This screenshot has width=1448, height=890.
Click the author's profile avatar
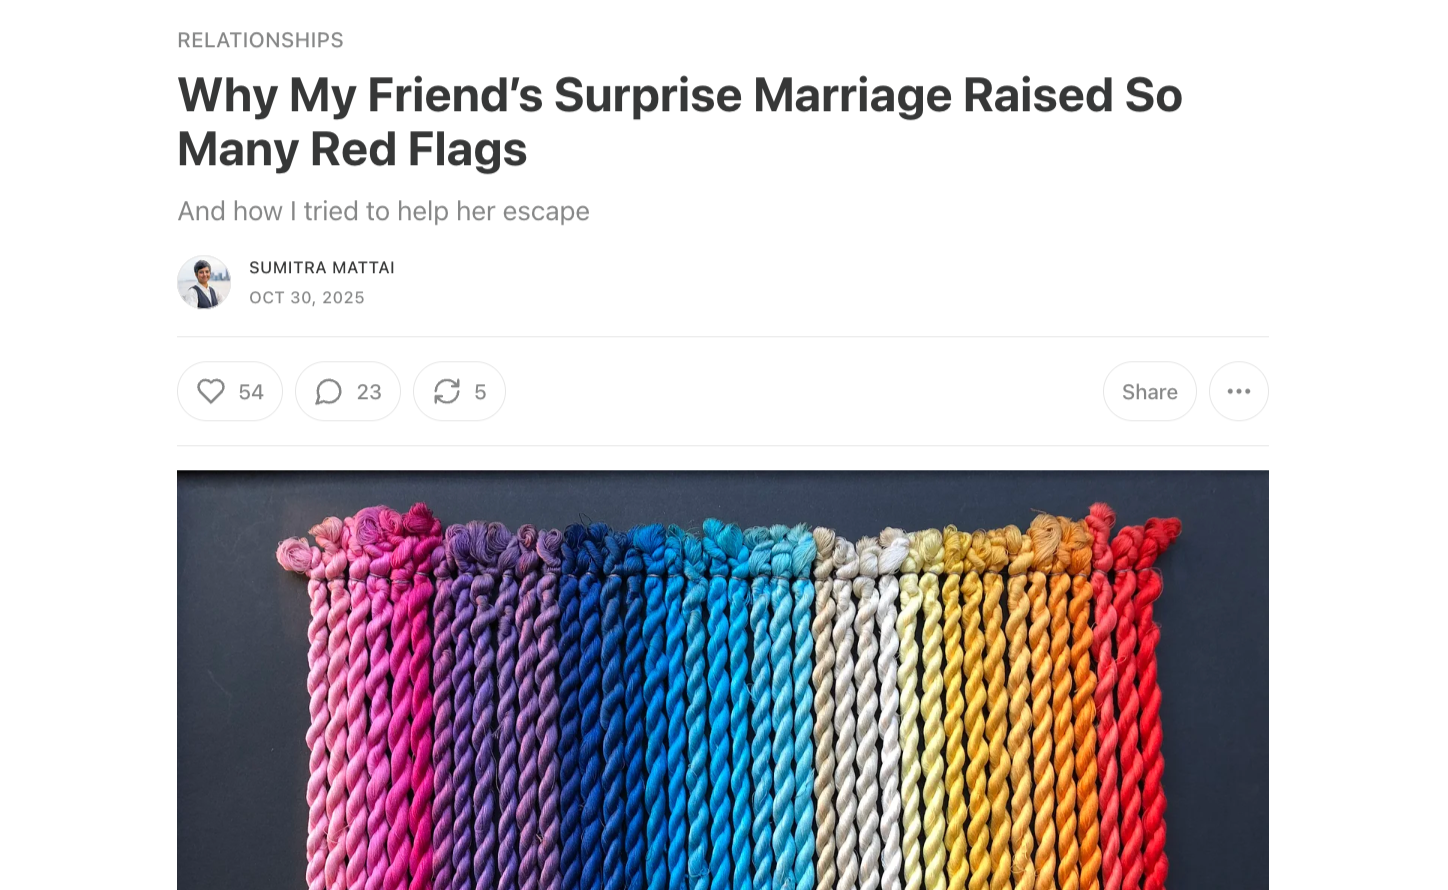(x=204, y=282)
